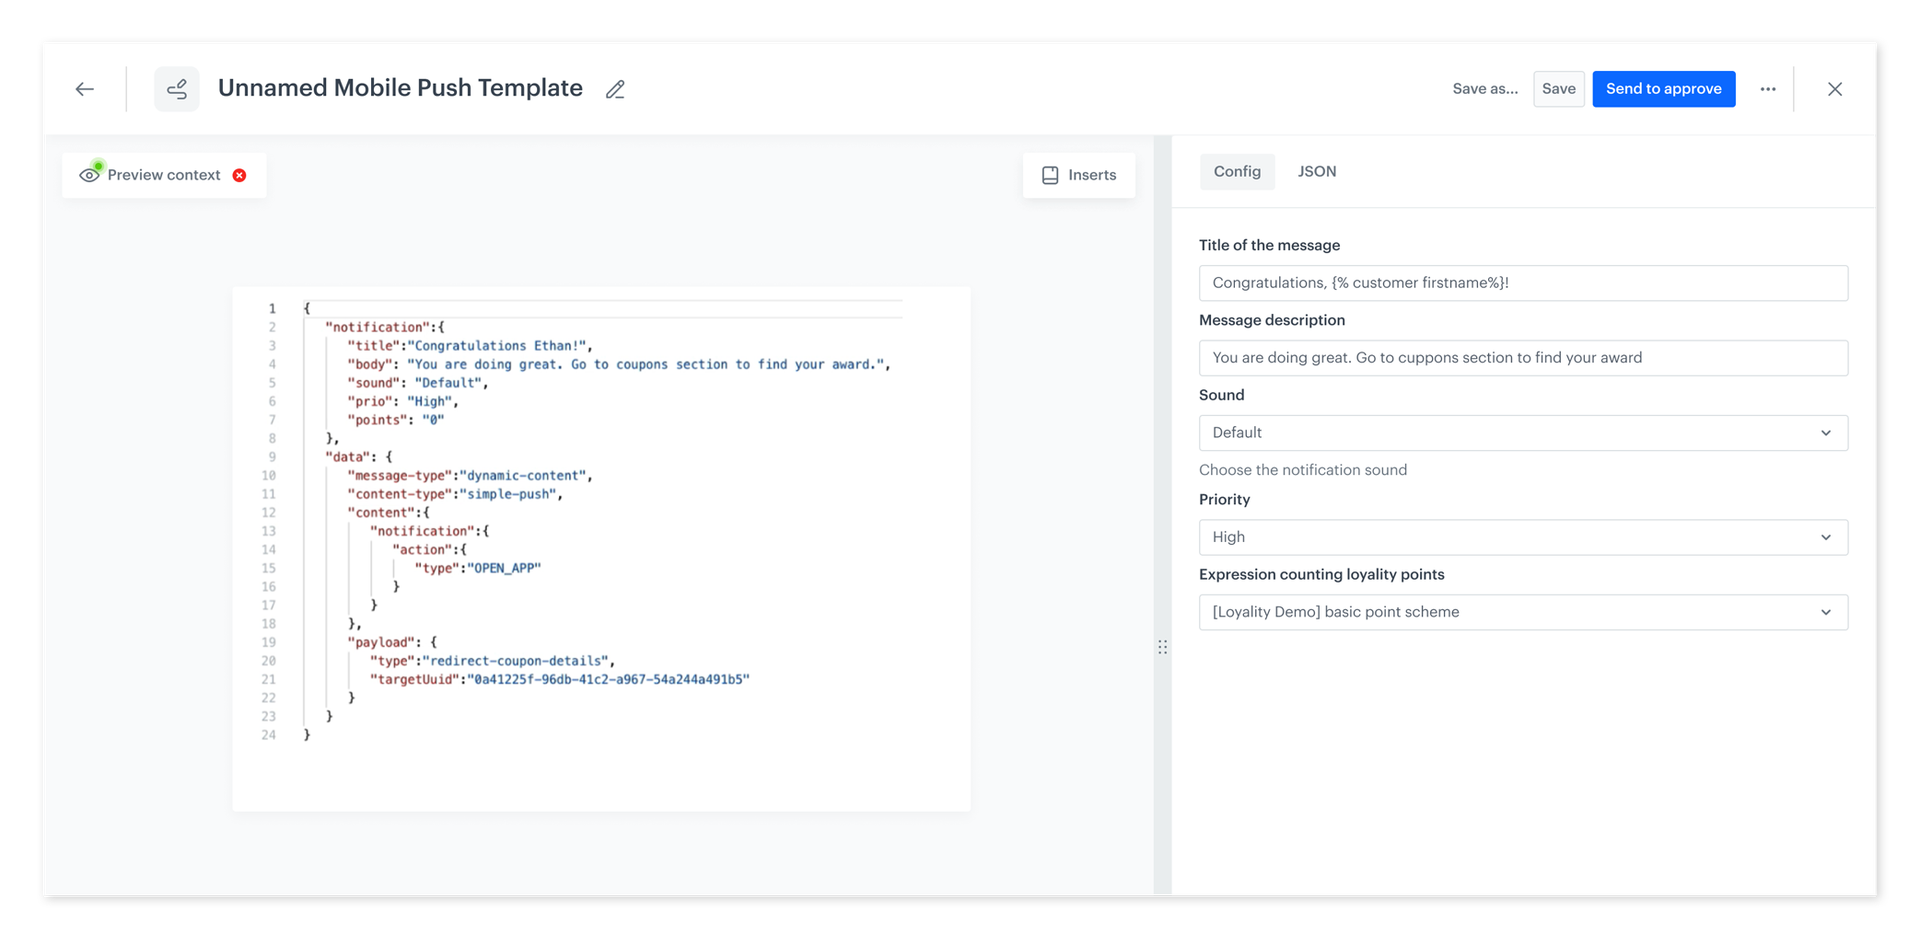Click the mobile push template icon beside the title
1920x946 pixels.
click(177, 88)
